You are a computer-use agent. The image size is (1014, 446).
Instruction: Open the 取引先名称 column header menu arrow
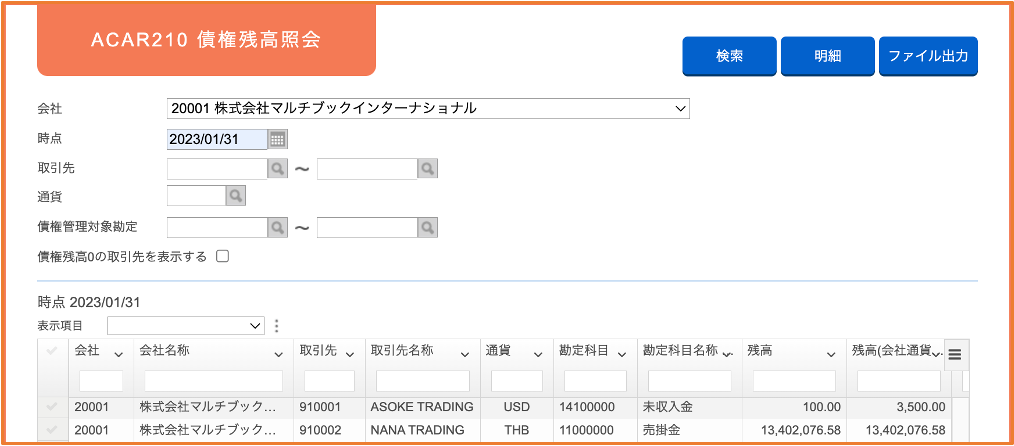(465, 354)
